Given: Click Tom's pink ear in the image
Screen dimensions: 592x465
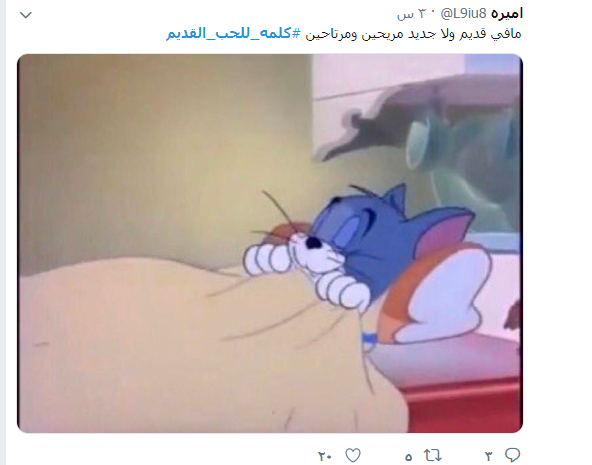Looking at the screenshot, I should pyautogui.click(x=447, y=229).
